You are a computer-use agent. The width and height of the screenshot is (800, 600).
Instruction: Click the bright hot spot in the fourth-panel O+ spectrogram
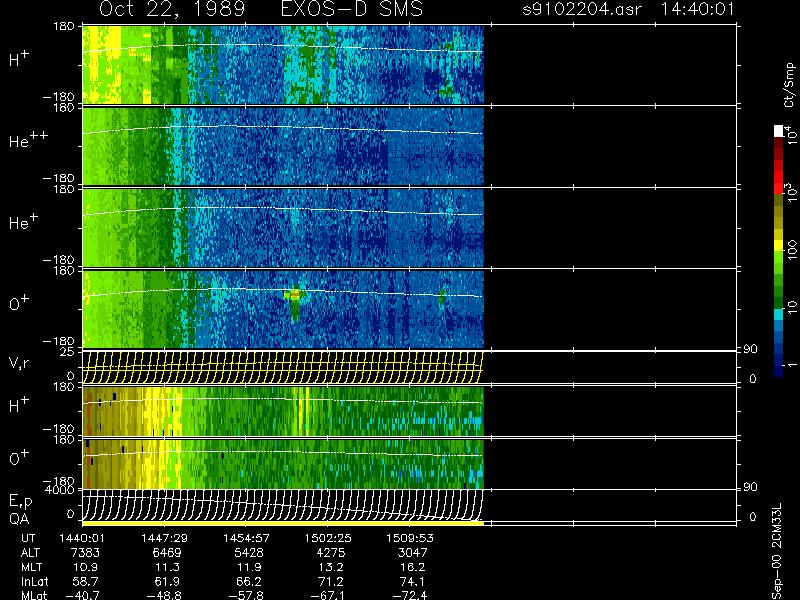coord(294,294)
